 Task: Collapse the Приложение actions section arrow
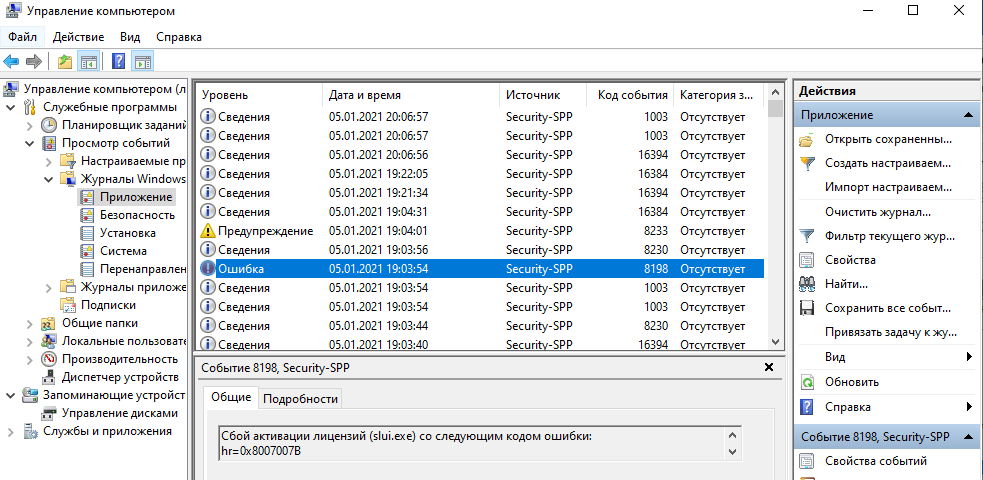tap(968, 115)
